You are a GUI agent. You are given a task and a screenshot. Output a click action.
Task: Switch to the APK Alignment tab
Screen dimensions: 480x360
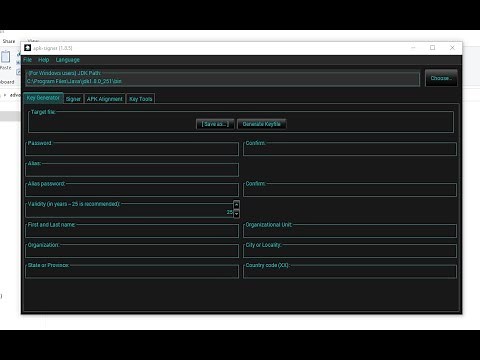tap(105, 99)
